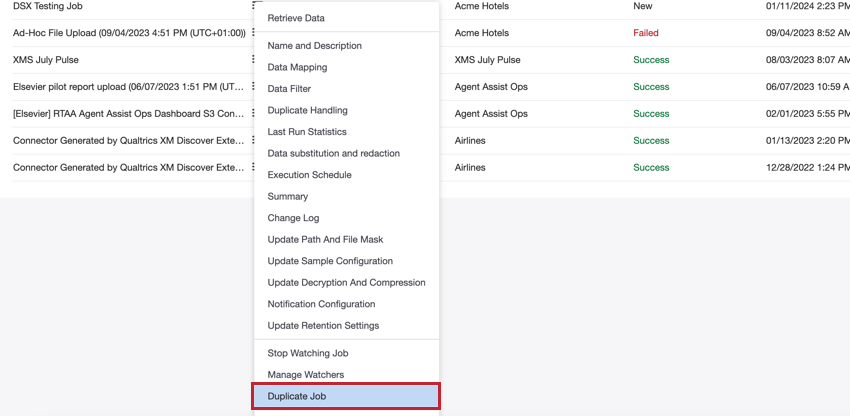This screenshot has width=850, height=416.
Task: Choose Duplicate Handling option
Action: pos(346,110)
